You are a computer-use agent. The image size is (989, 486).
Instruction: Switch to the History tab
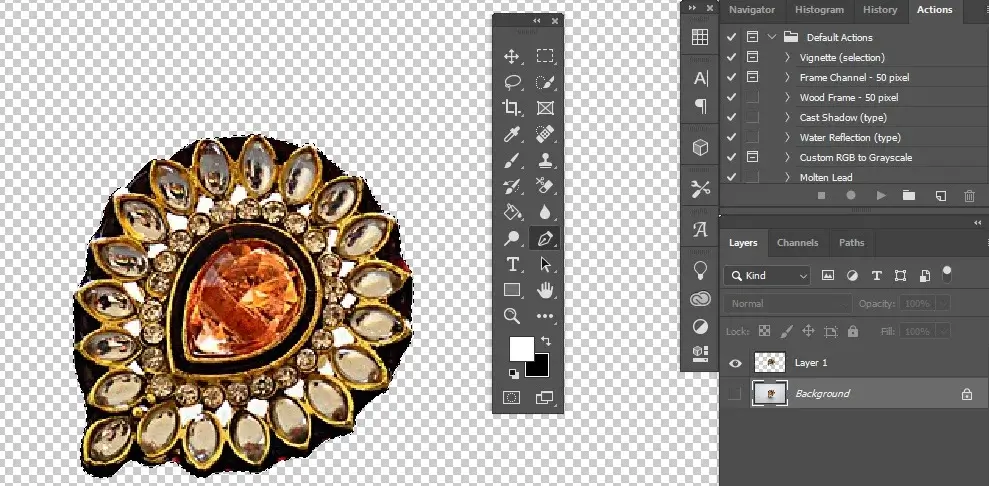(880, 9)
